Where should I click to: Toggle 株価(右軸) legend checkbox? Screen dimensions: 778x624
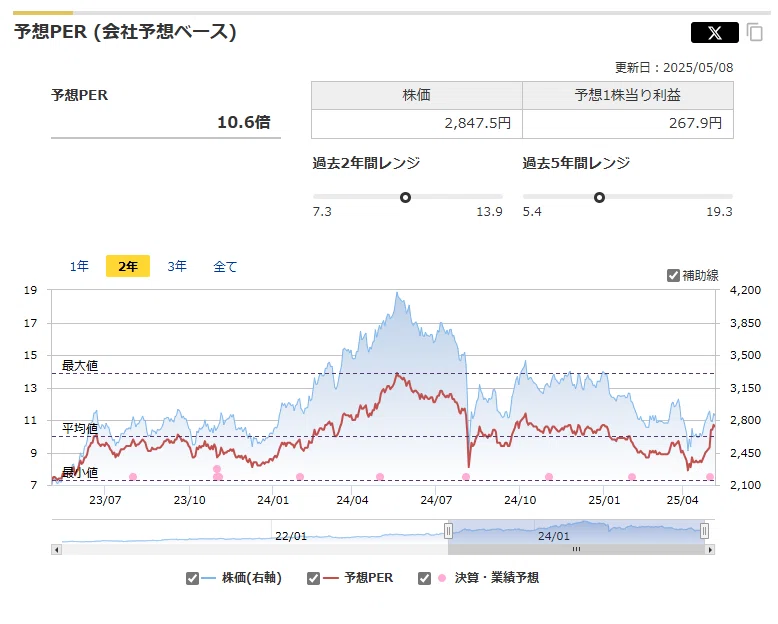click(x=192, y=578)
